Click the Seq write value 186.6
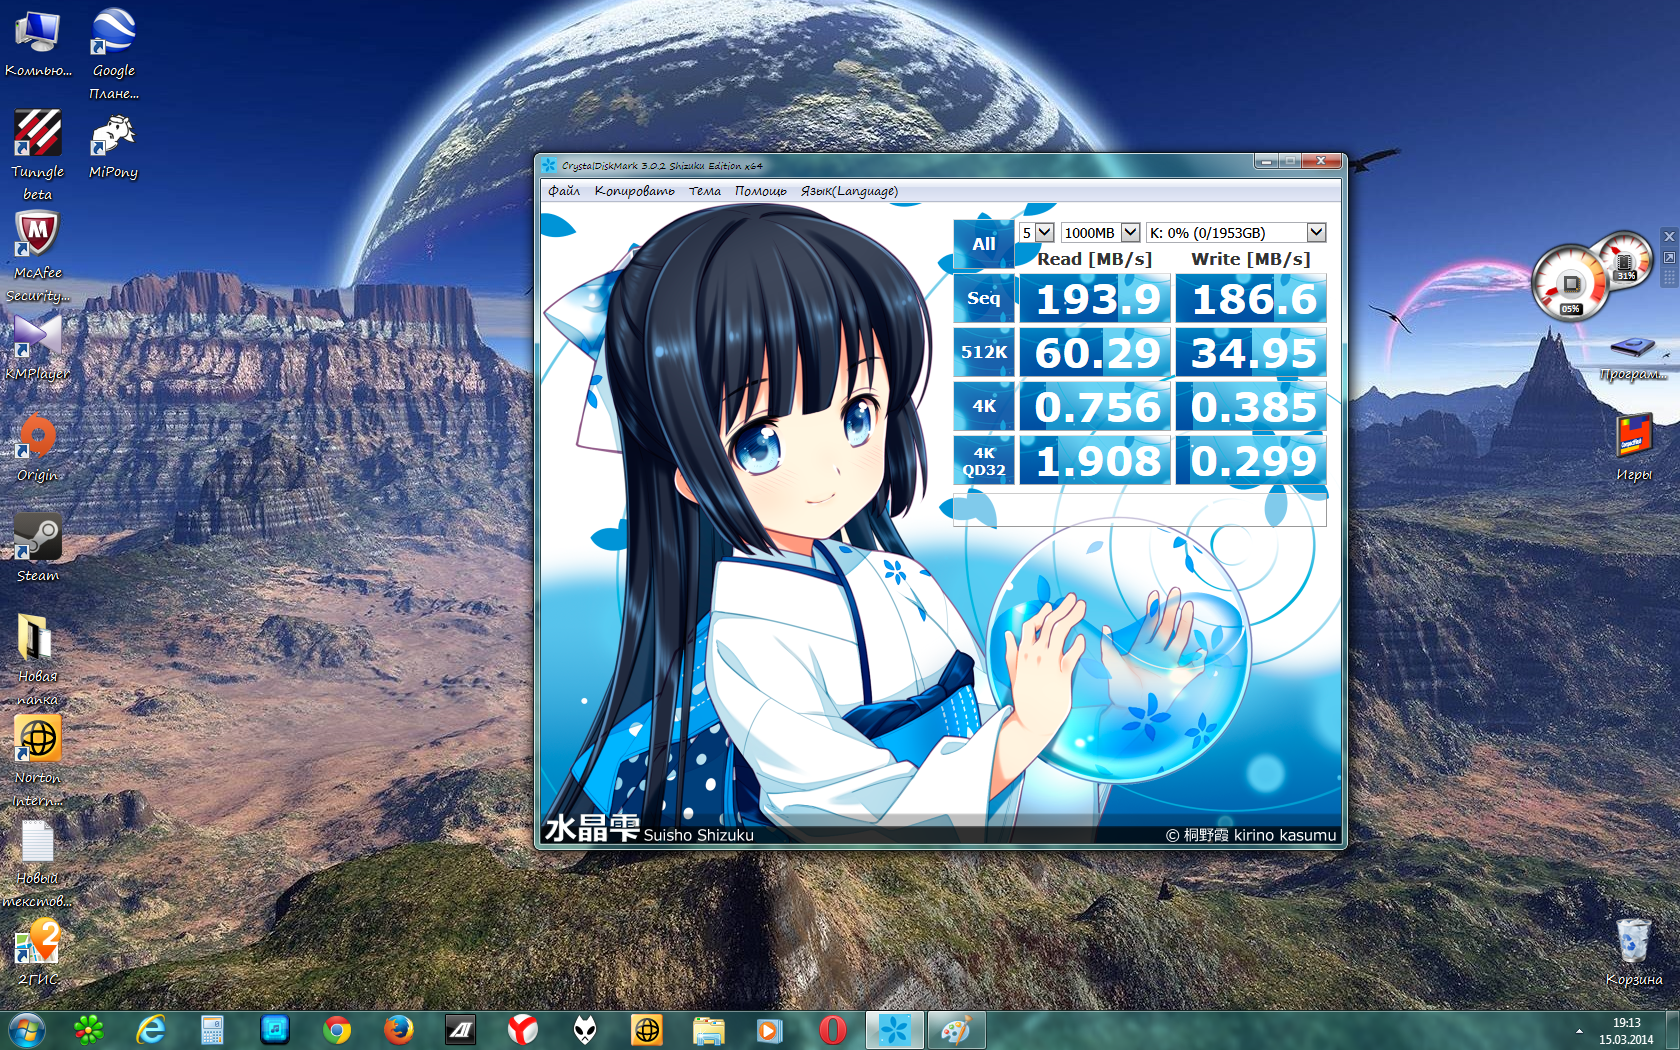1680x1050 pixels. pyautogui.click(x=1251, y=299)
